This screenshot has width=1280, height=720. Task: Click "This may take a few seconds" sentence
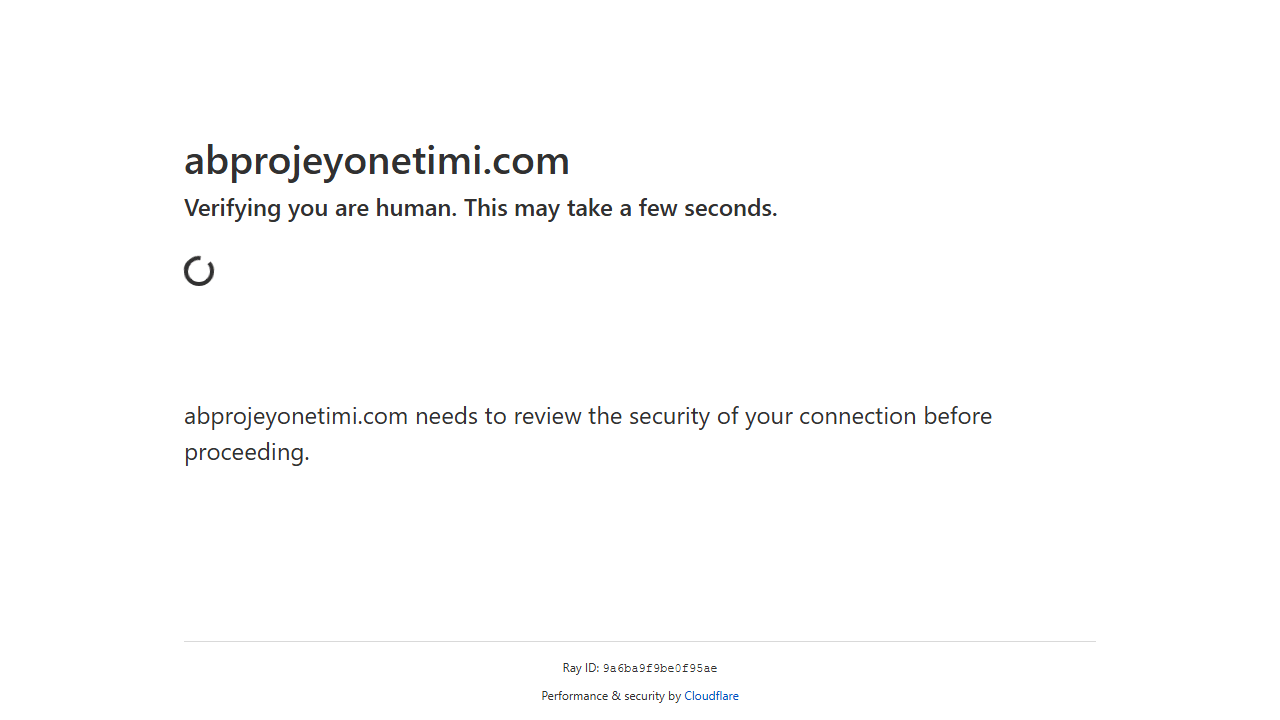click(620, 209)
